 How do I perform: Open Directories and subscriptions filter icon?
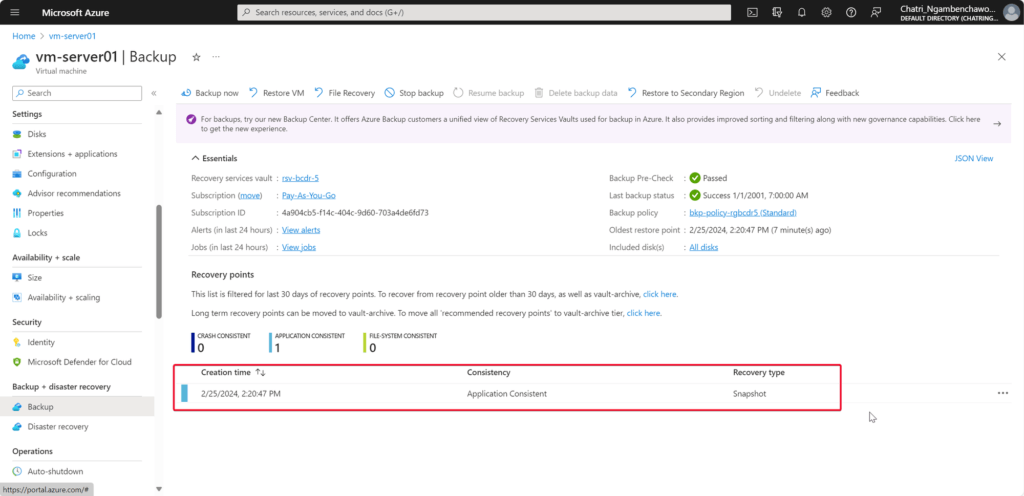(777, 12)
